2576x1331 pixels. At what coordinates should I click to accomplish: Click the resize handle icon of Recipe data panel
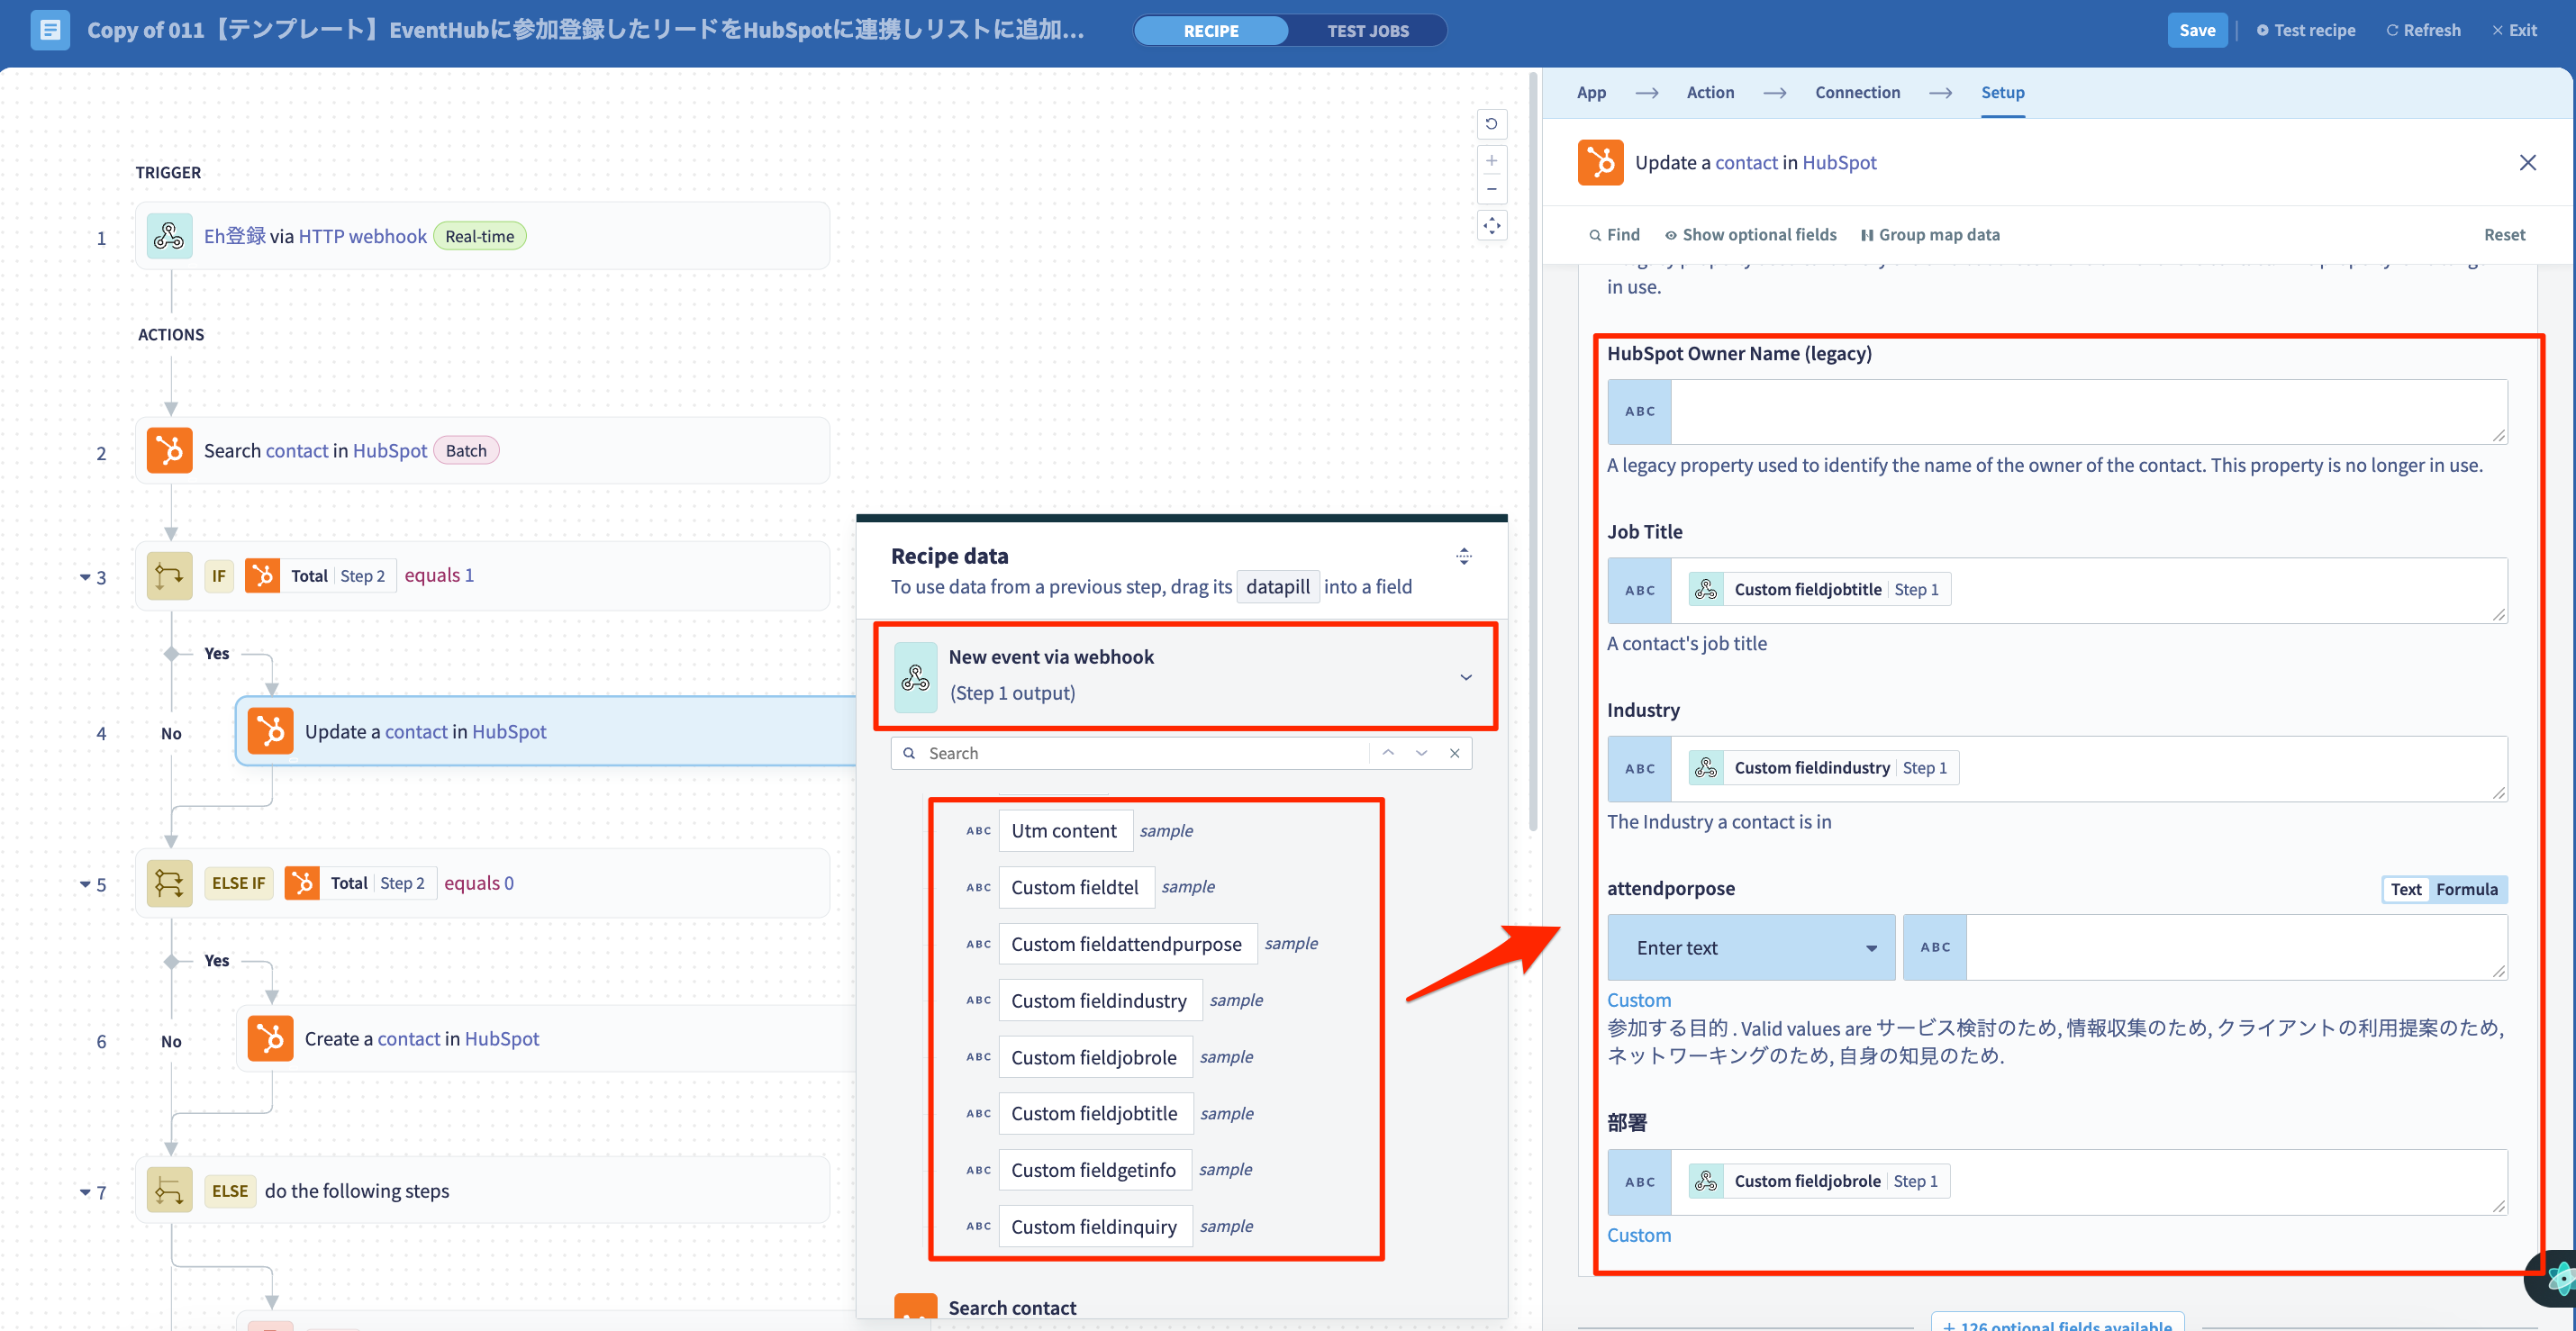click(x=1463, y=556)
